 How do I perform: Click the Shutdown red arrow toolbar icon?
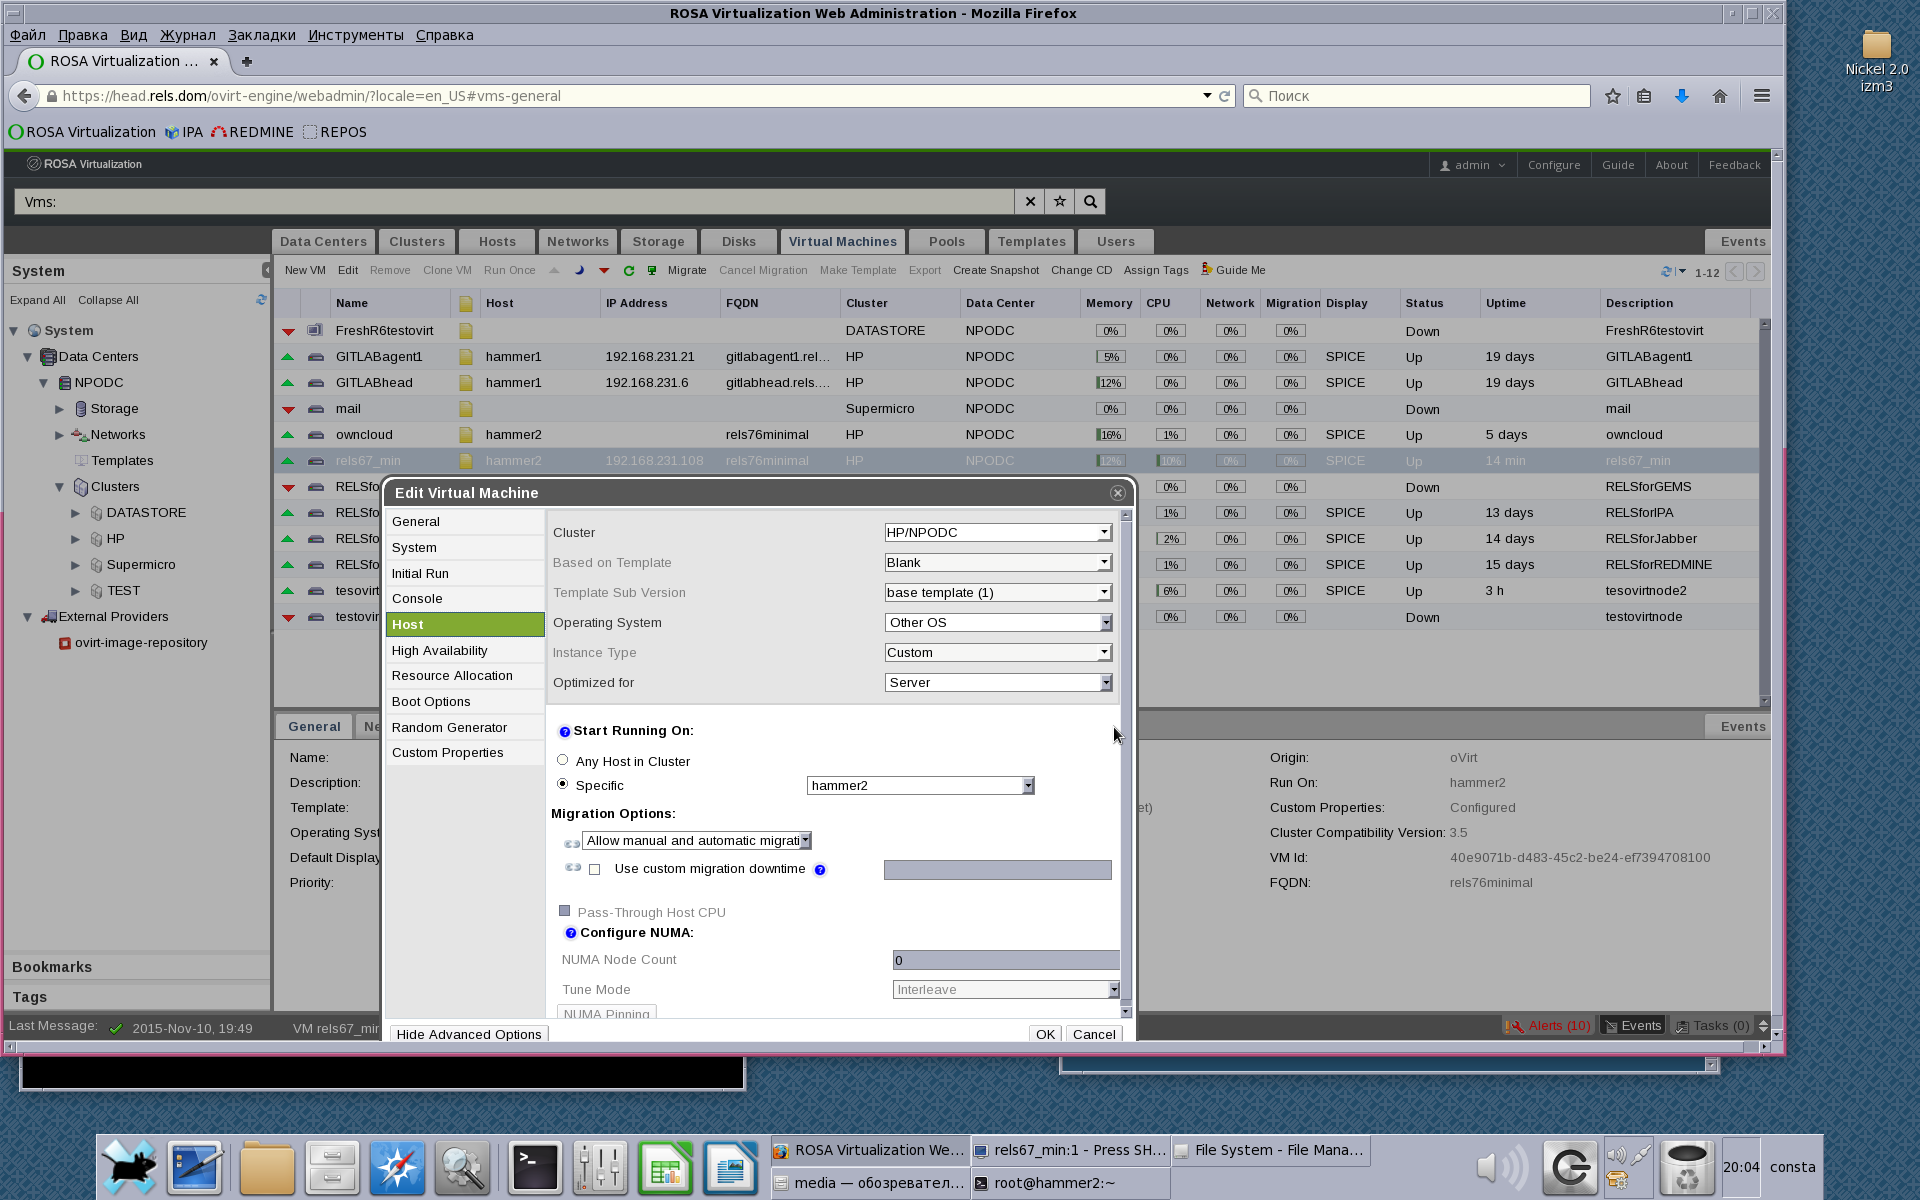coord(604,270)
